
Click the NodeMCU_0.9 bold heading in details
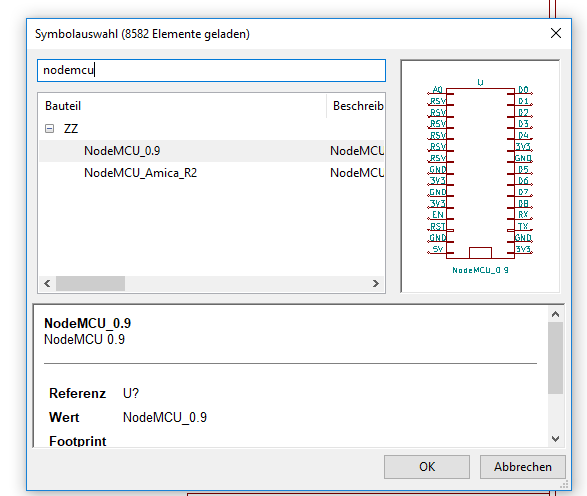coord(88,323)
